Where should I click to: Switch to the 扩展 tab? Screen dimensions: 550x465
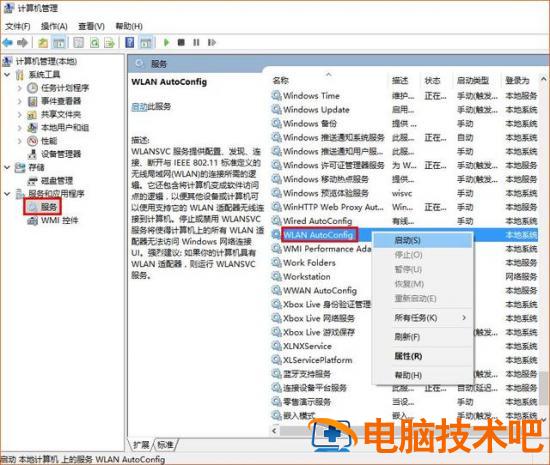click(141, 445)
